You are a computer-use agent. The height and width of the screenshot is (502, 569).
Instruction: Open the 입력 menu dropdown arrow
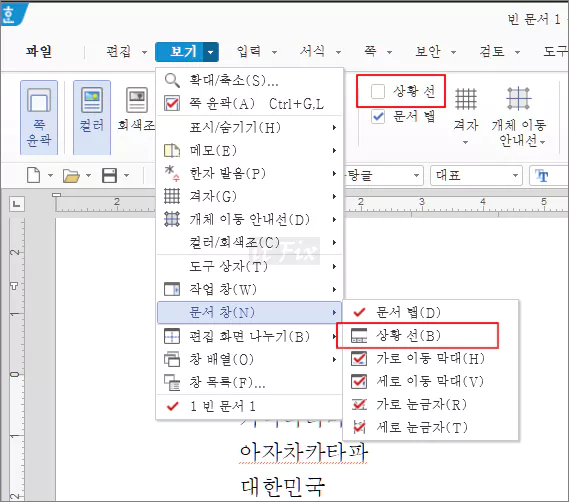pyautogui.click(x=274, y=53)
